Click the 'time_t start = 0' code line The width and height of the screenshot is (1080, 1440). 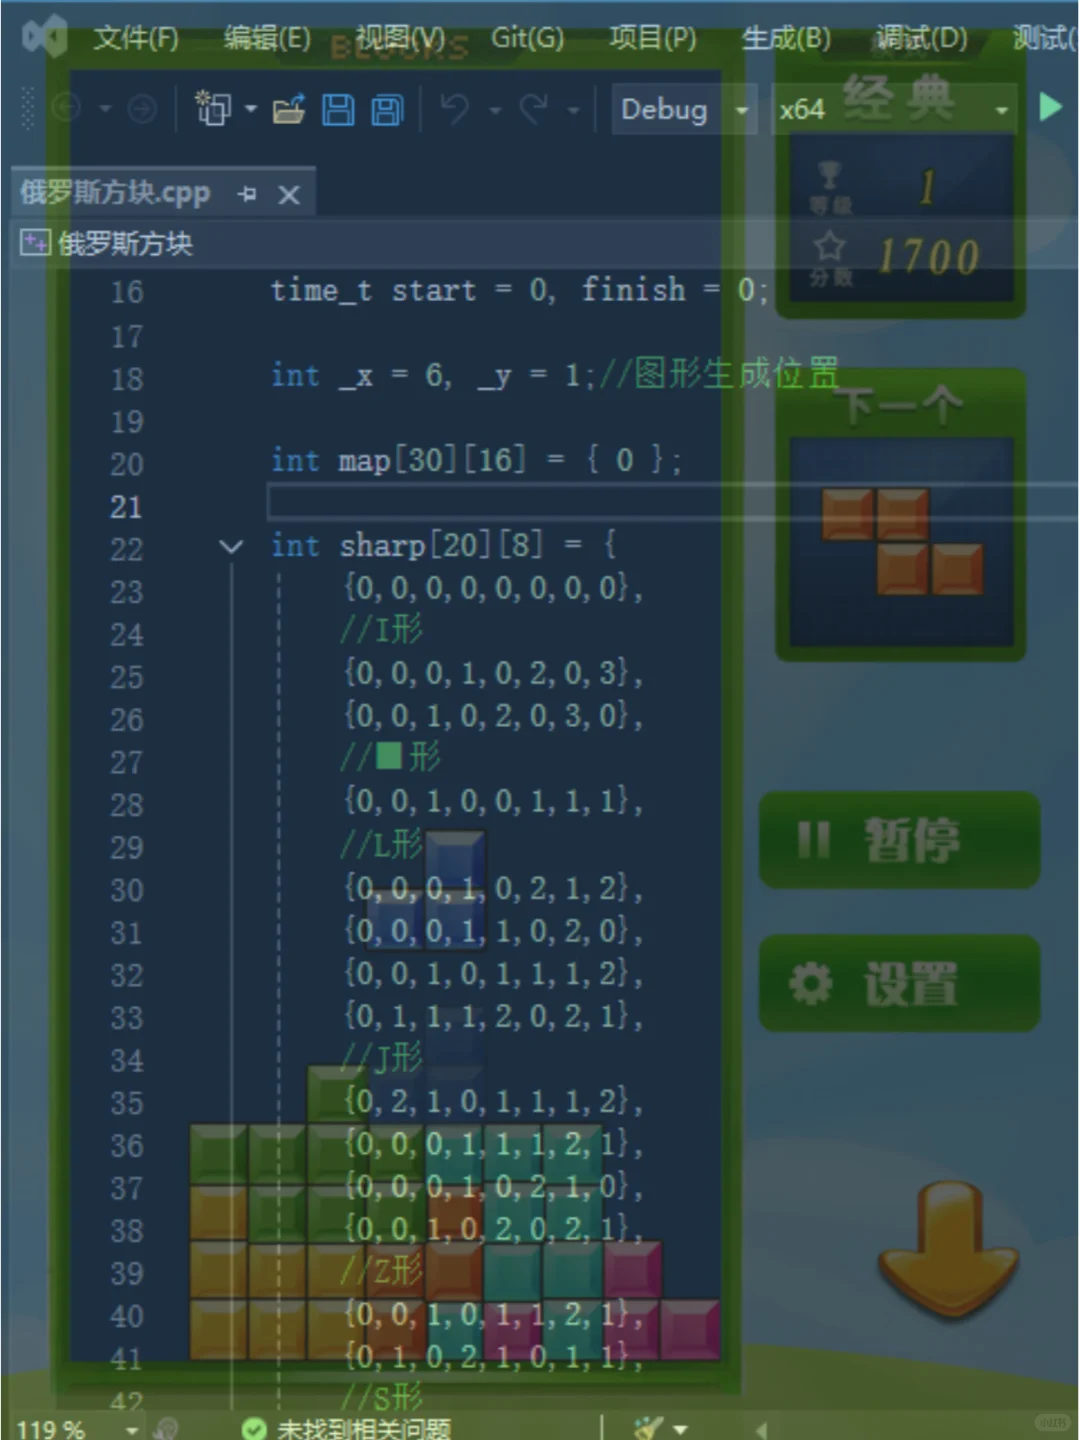[518, 291]
